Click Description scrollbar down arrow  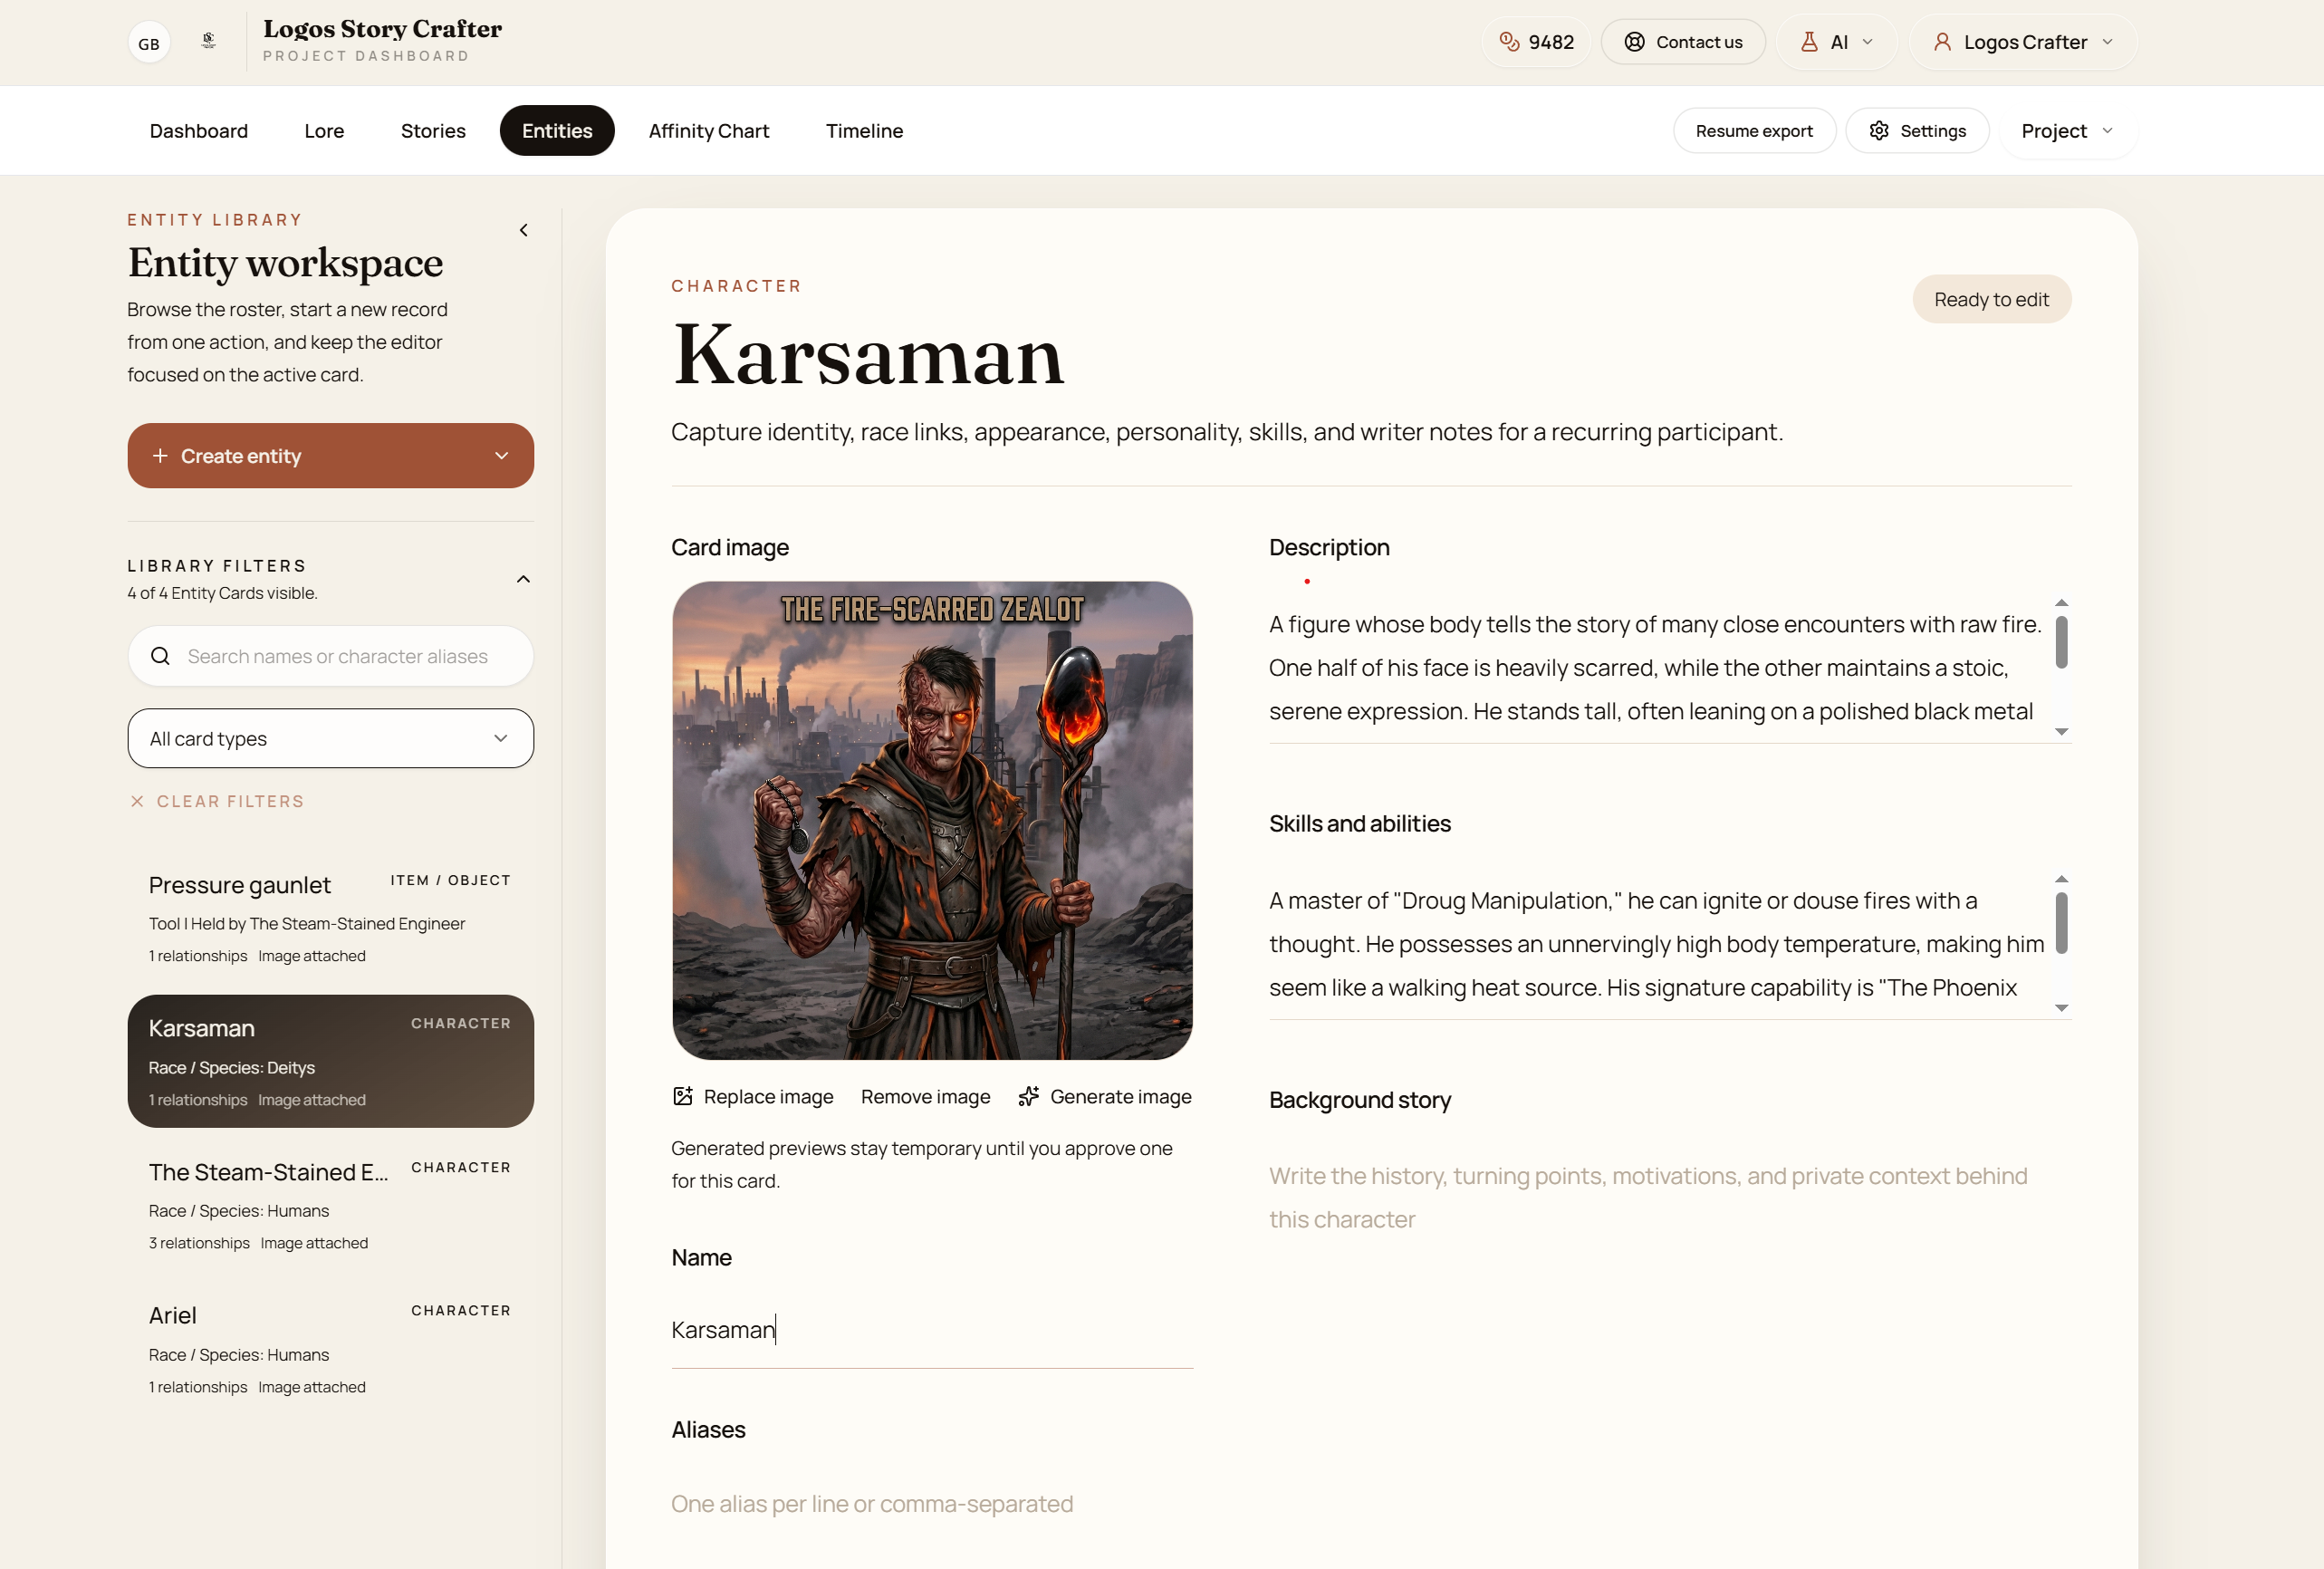2061,732
